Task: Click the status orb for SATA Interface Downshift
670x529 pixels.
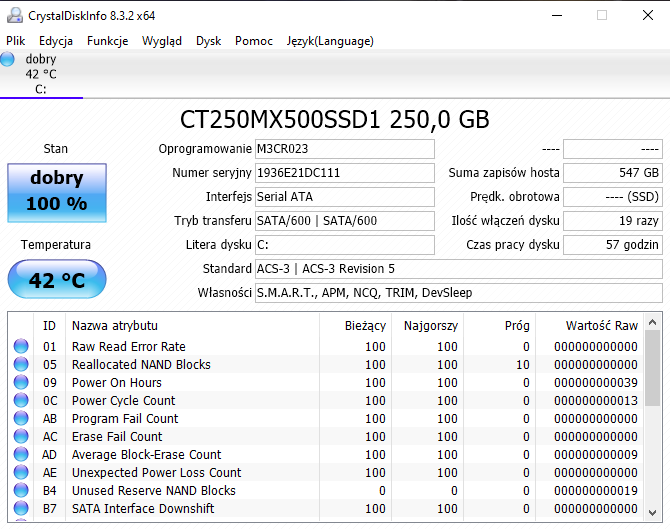Action: point(21,508)
